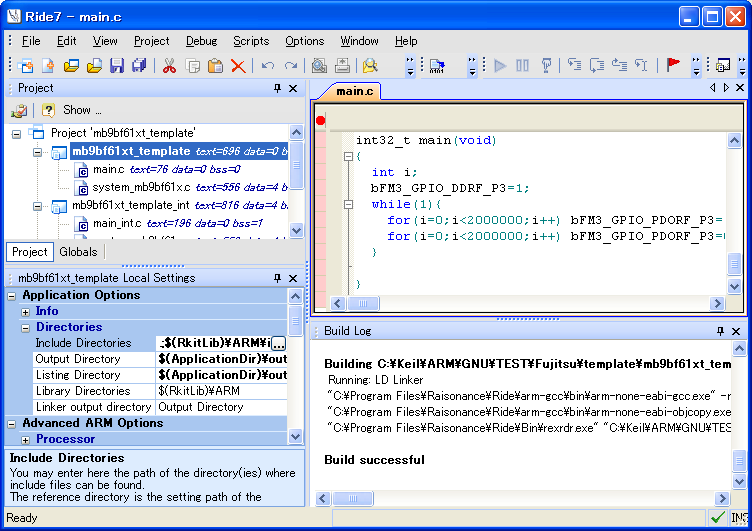Collapse the while loop code fold
This screenshot has width=752, height=531.
pyautogui.click(x=349, y=204)
